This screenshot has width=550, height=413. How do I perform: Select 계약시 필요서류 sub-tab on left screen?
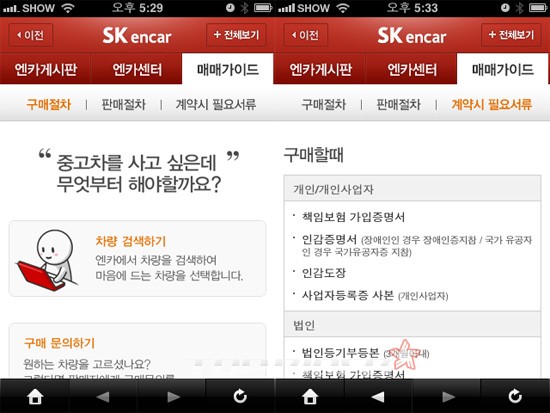[x=216, y=104]
